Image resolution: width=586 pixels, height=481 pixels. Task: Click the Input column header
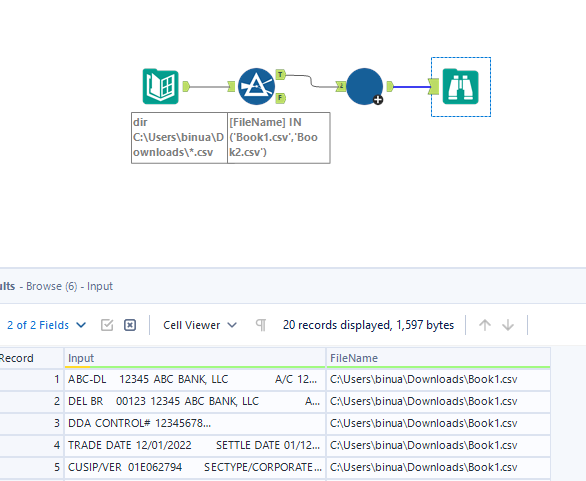pyautogui.click(x=195, y=358)
